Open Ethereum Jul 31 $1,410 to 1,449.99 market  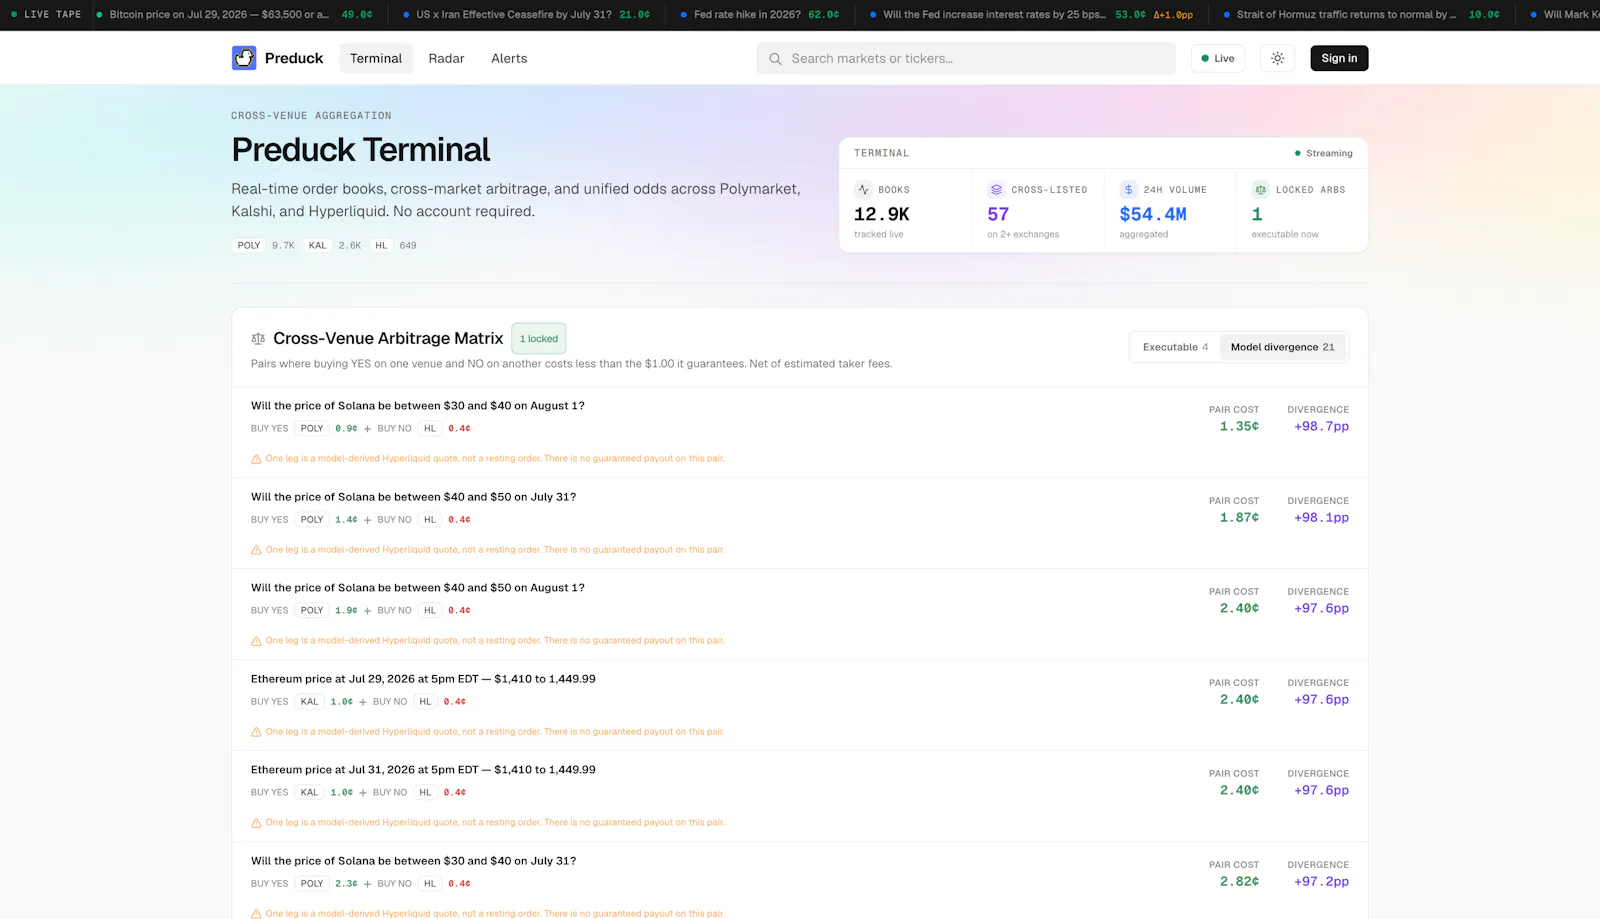point(423,770)
